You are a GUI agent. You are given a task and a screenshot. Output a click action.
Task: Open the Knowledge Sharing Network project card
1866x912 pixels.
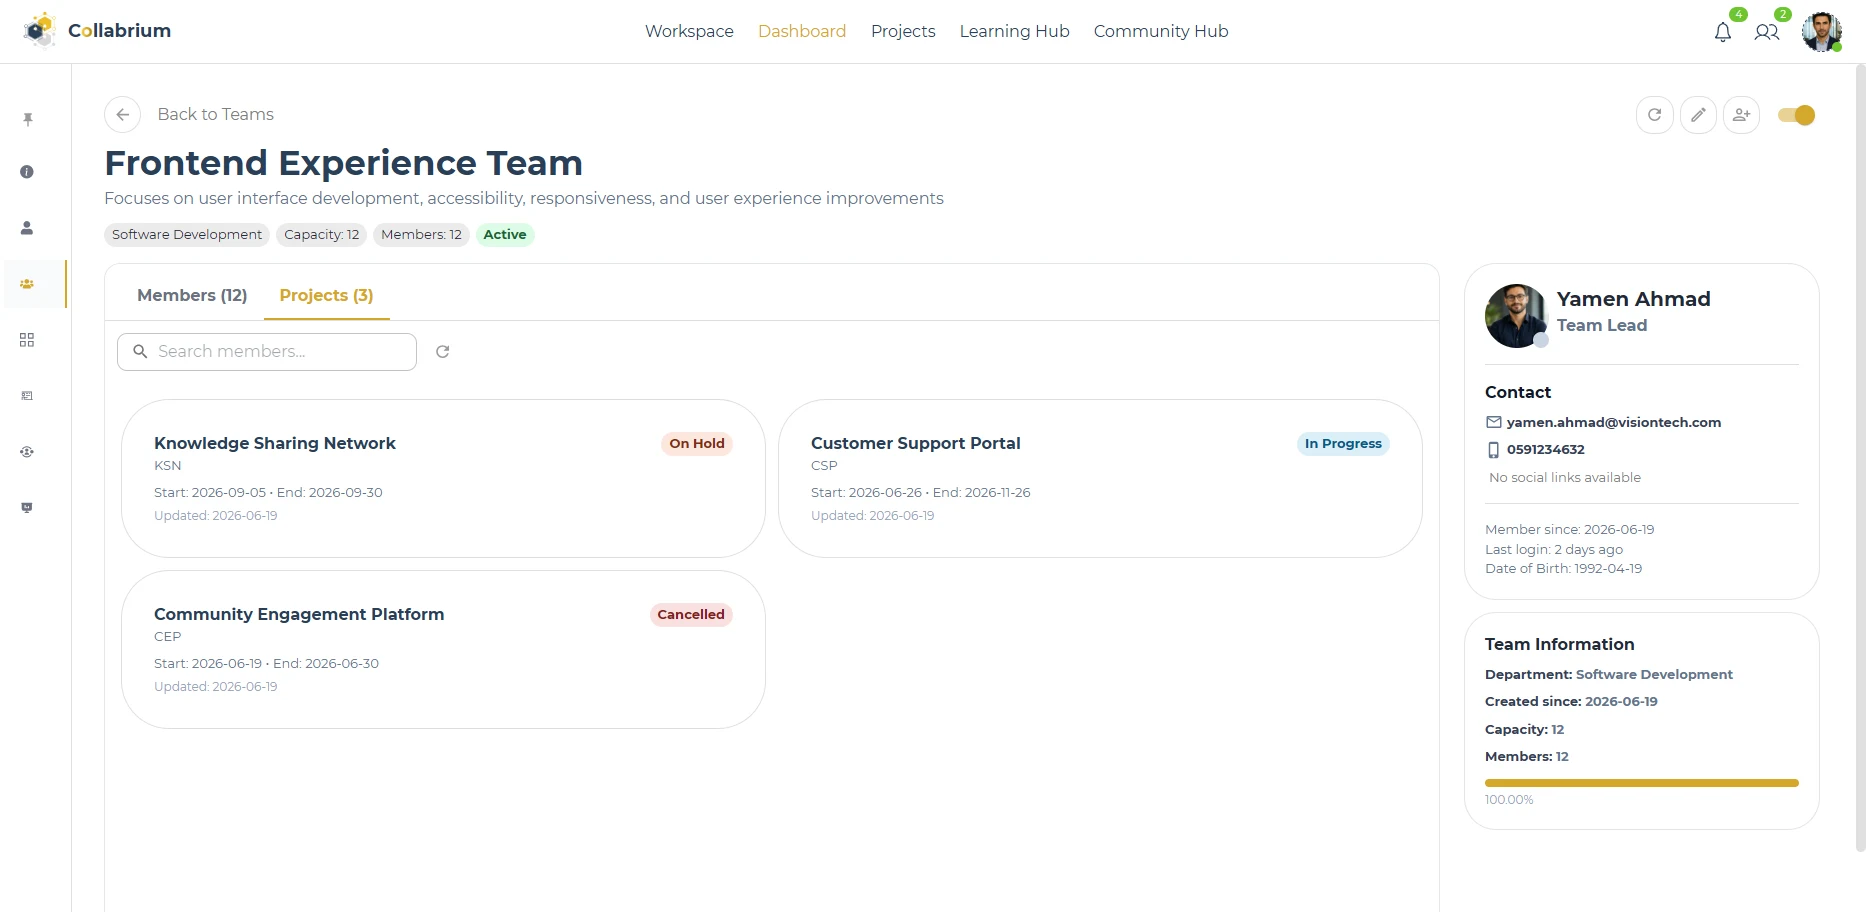[x=443, y=479]
